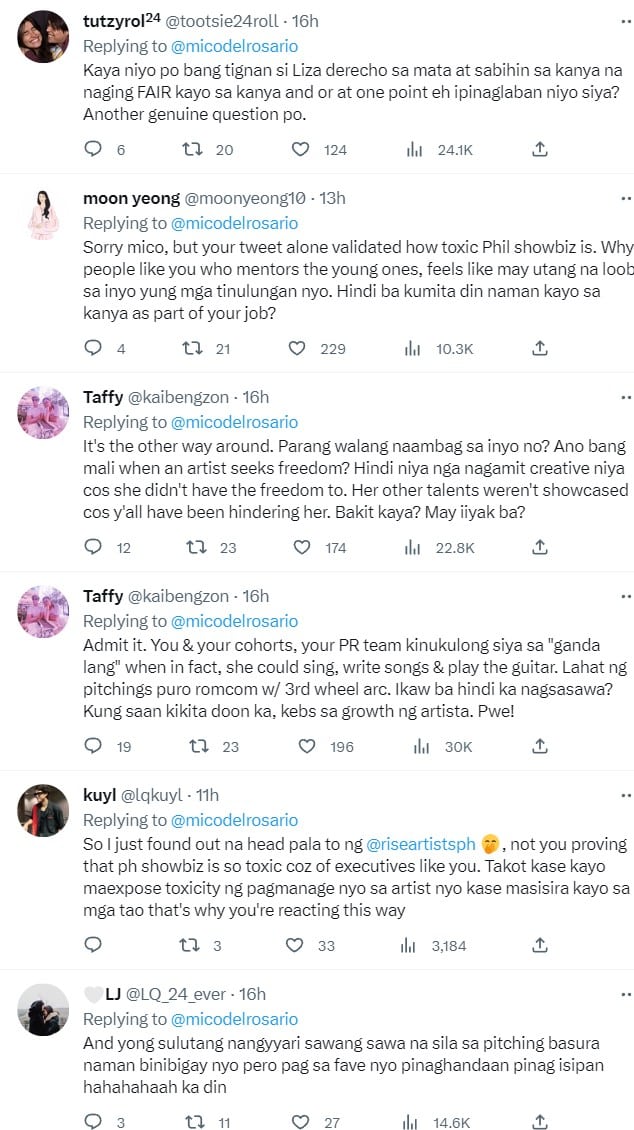View moon yeong's profile avatar
Image resolution: width=634 pixels, height=1130 pixels.
[x=44, y=214]
